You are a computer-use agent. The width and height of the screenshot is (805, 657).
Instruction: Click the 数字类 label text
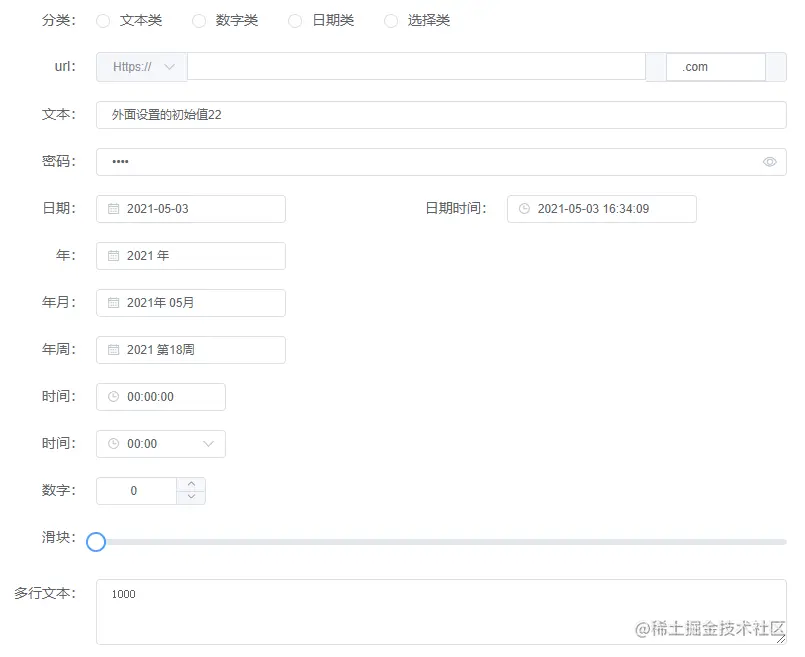point(237,21)
